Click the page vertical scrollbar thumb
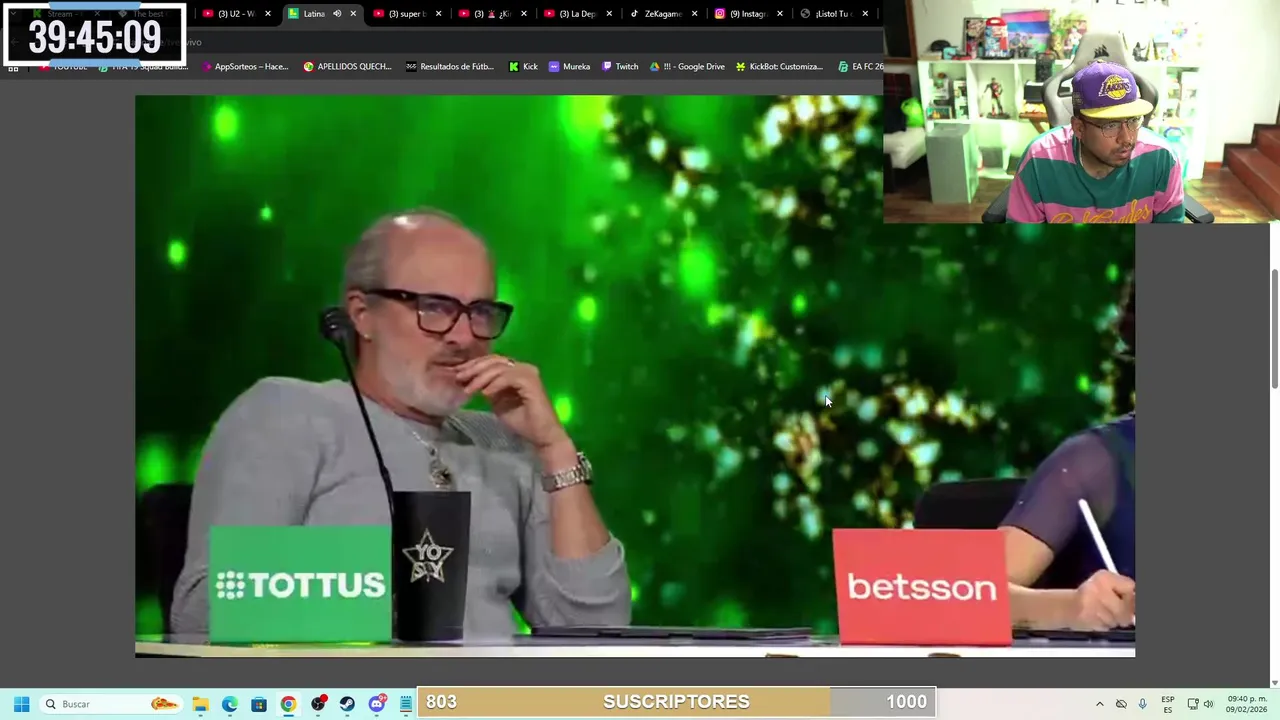Image resolution: width=1280 pixels, height=720 pixels. (1274, 330)
